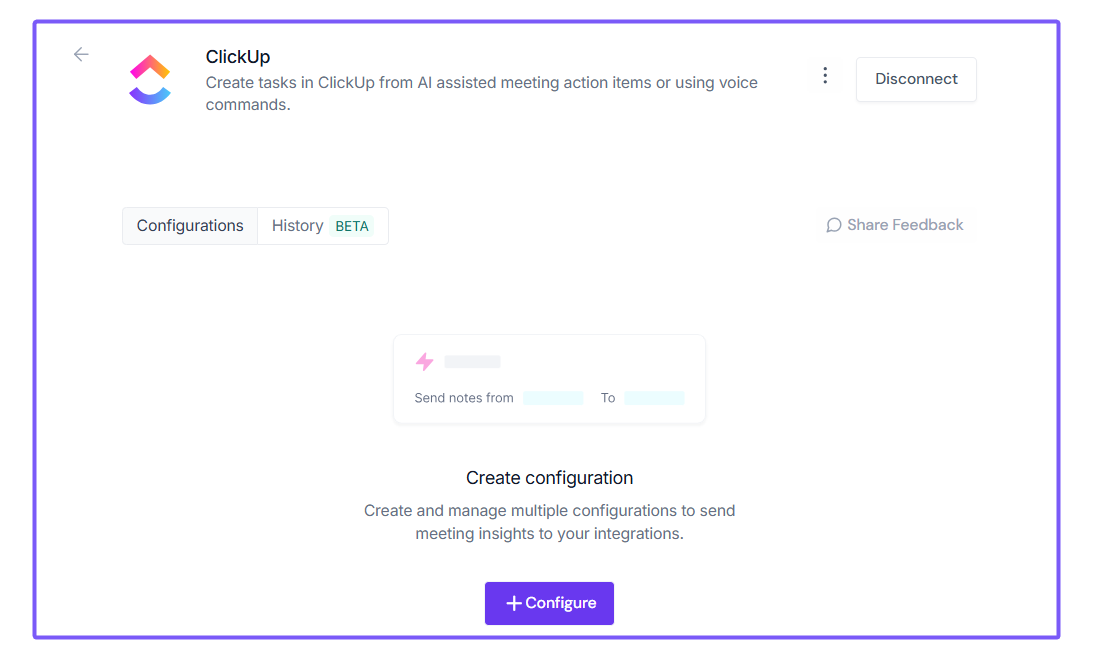Click the back arrow icon
The height and width of the screenshot is (656, 1099).
point(81,55)
